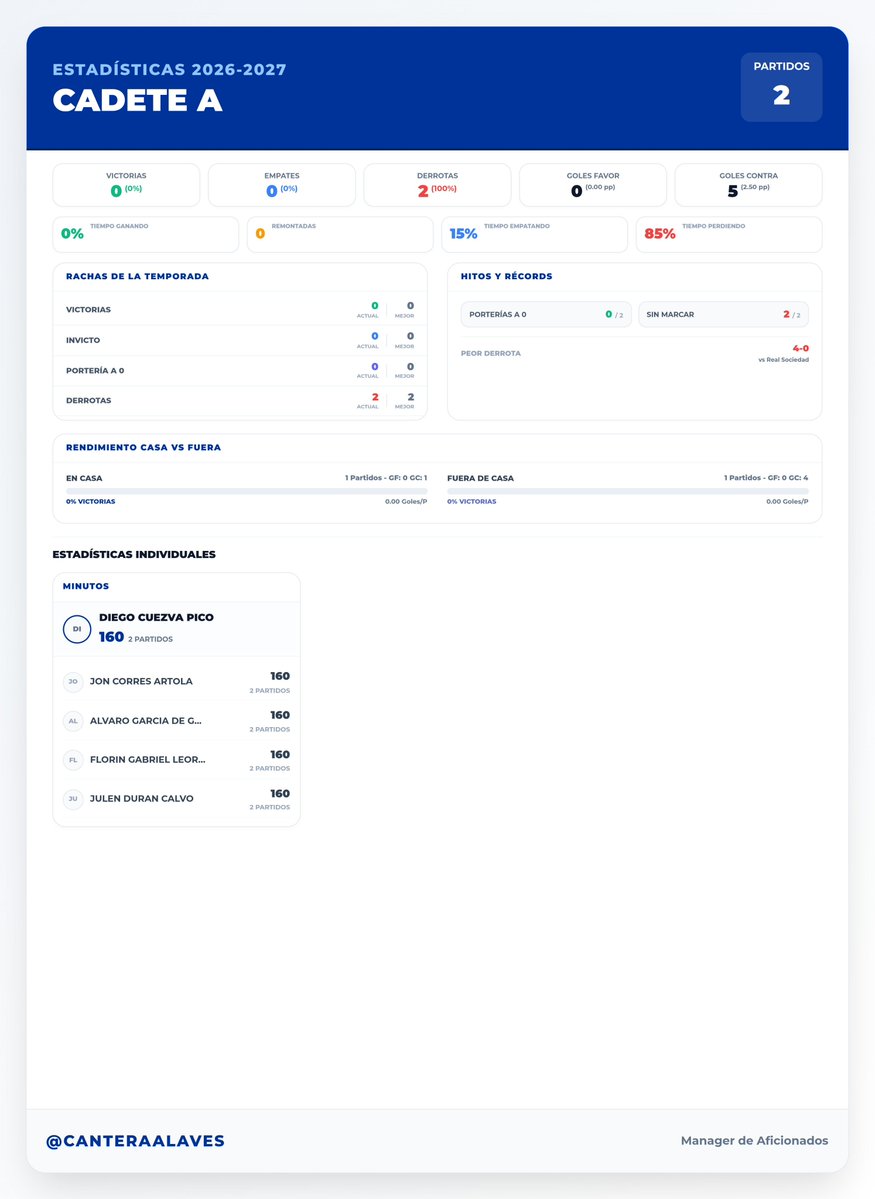Image resolution: width=875 pixels, height=1199 pixels.
Task: Click the En Casa label
Action: 84,478
